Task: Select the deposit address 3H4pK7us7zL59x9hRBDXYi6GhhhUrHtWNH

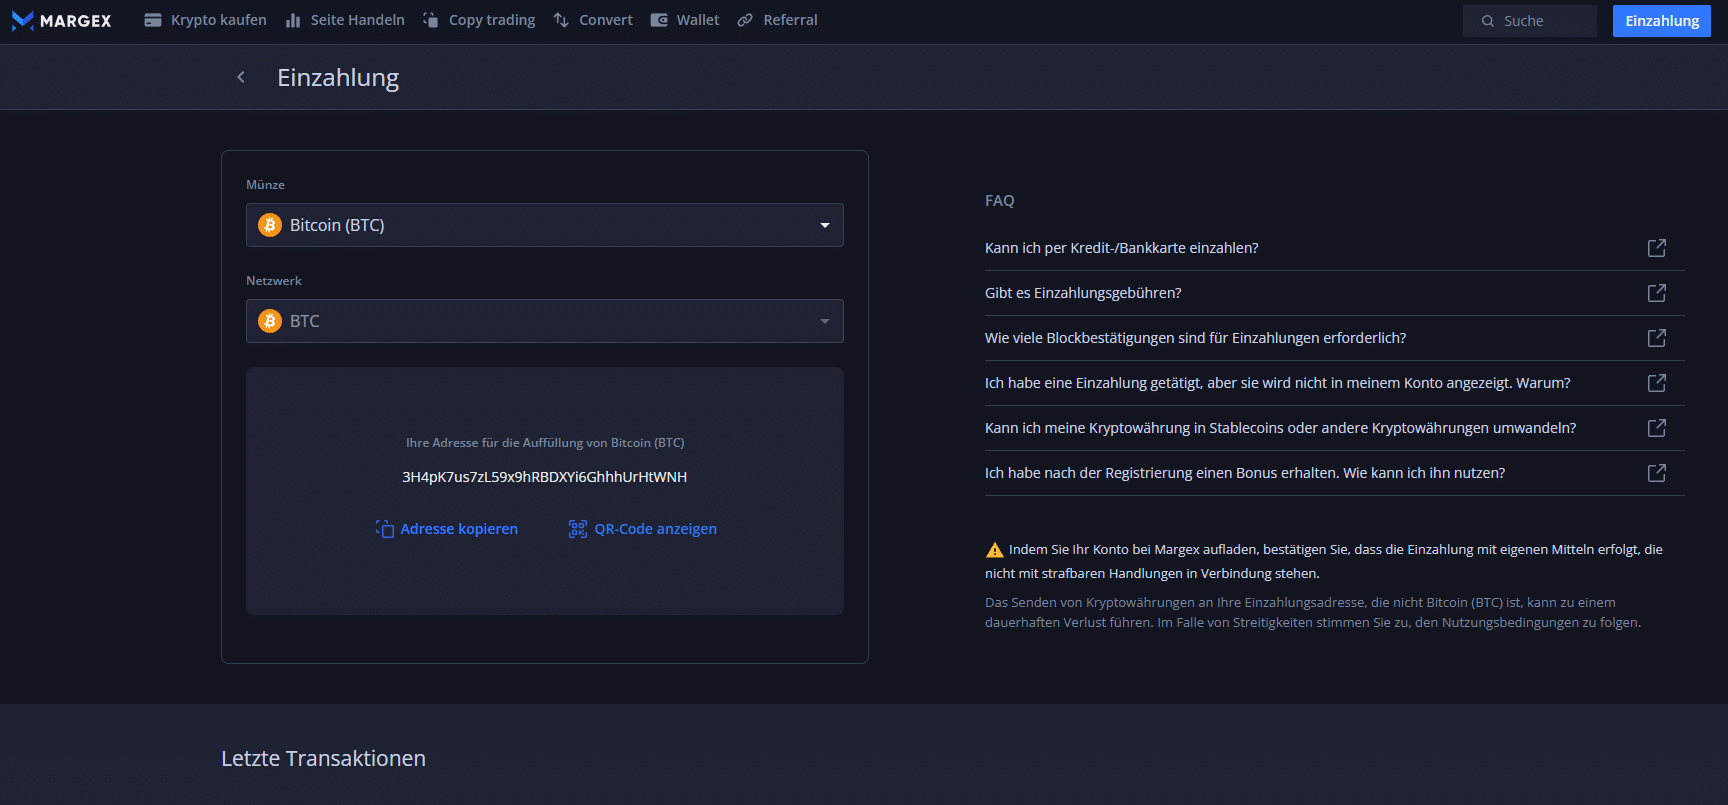Action: click(x=545, y=477)
